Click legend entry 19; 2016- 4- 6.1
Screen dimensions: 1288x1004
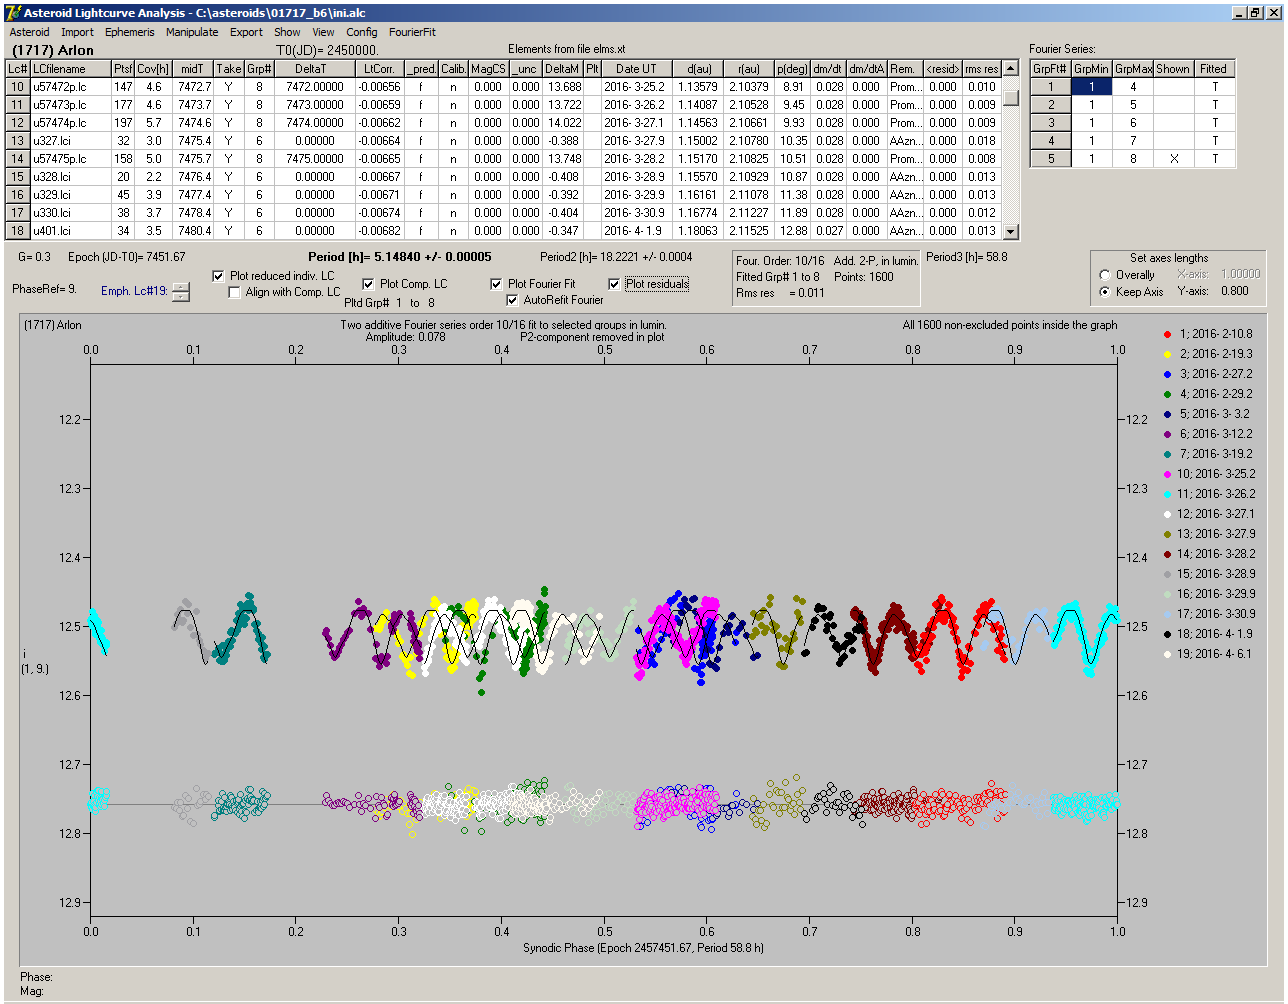pos(1209,654)
